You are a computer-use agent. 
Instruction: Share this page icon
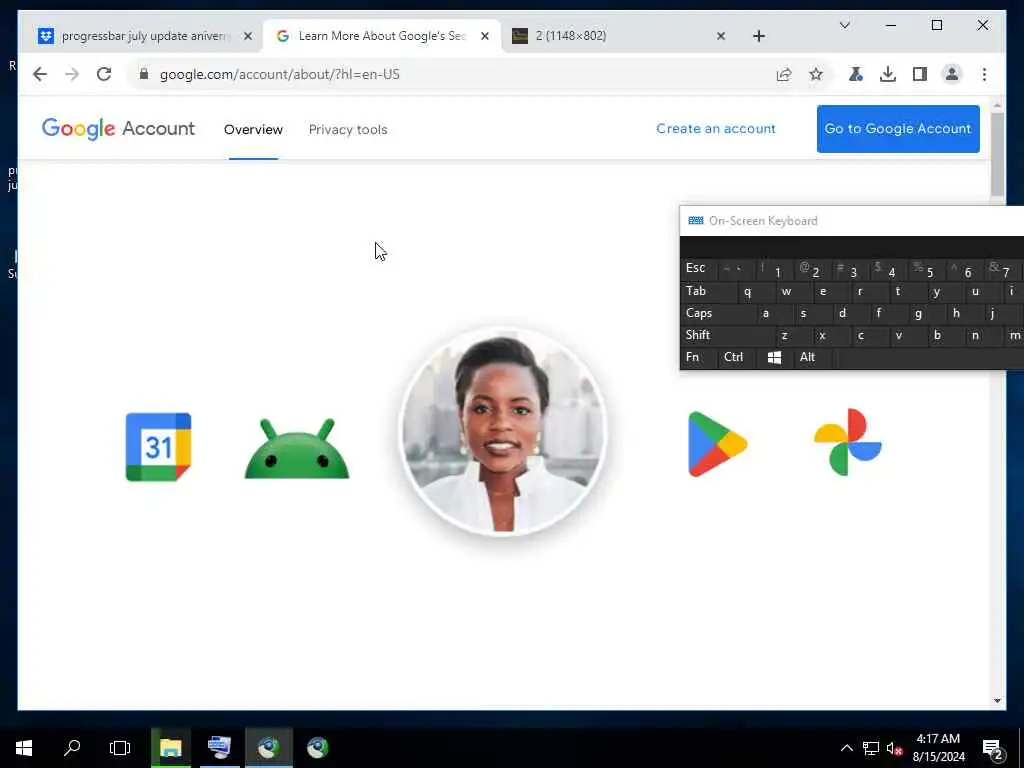(784, 74)
